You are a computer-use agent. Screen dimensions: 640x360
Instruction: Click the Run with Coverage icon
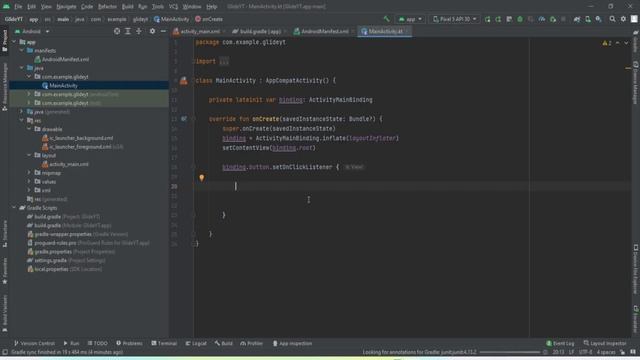(x=531, y=19)
